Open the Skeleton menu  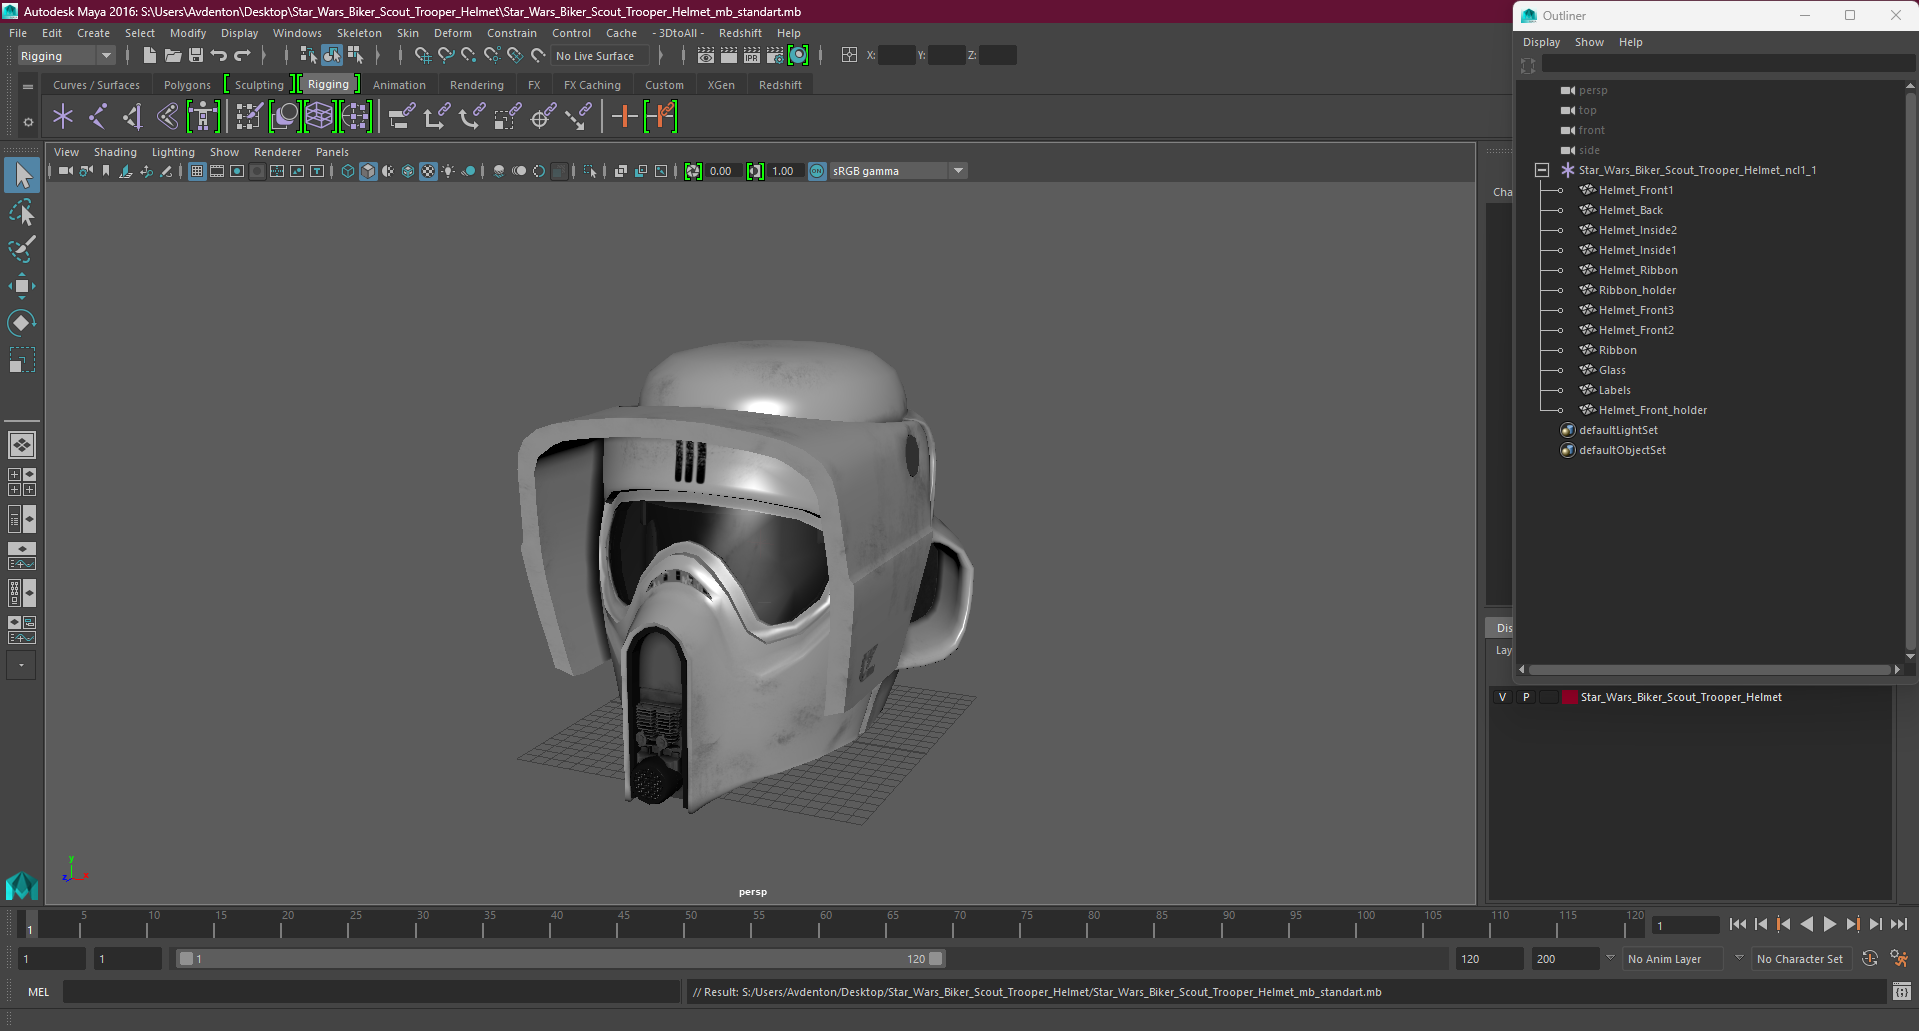coord(358,33)
